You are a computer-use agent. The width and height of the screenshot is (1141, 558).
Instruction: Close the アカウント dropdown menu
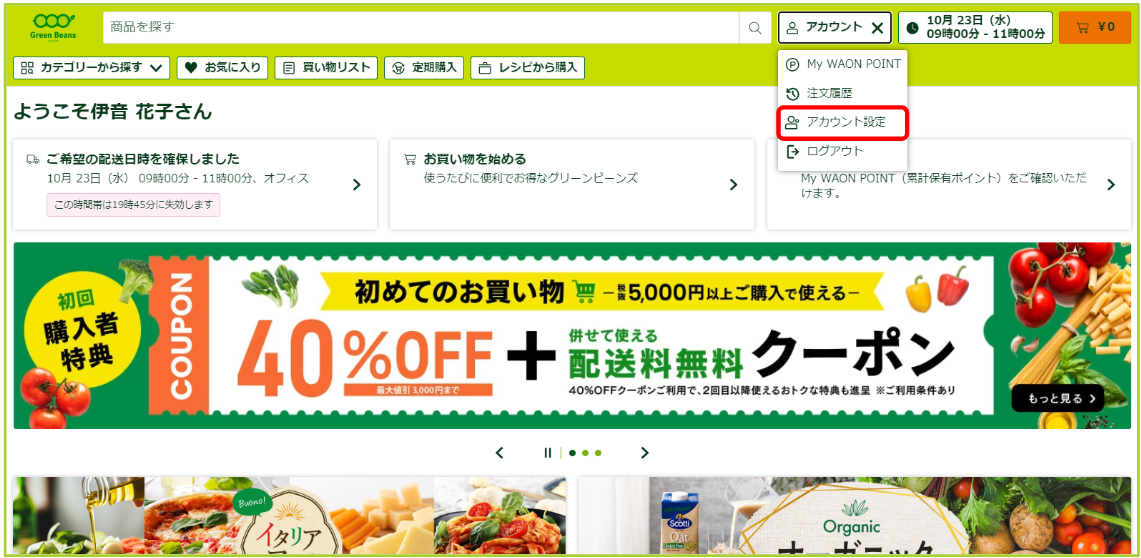pyautogui.click(x=878, y=28)
